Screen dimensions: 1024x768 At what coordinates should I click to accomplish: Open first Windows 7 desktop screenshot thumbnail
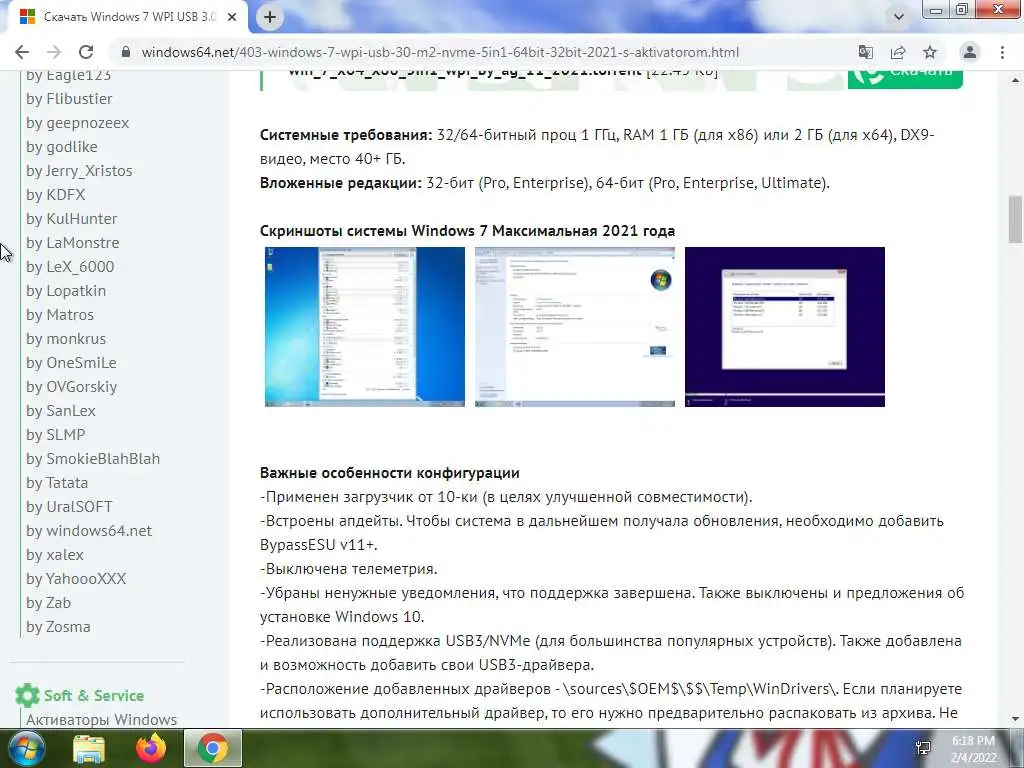365,327
